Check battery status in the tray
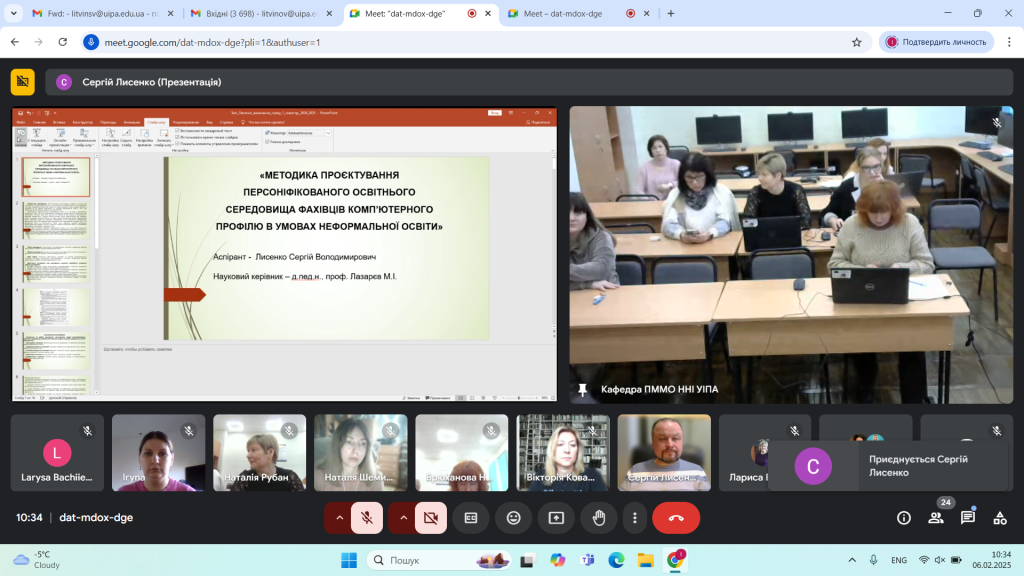The width and height of the screenshot is (1024, 576). (x=956, y=560)
